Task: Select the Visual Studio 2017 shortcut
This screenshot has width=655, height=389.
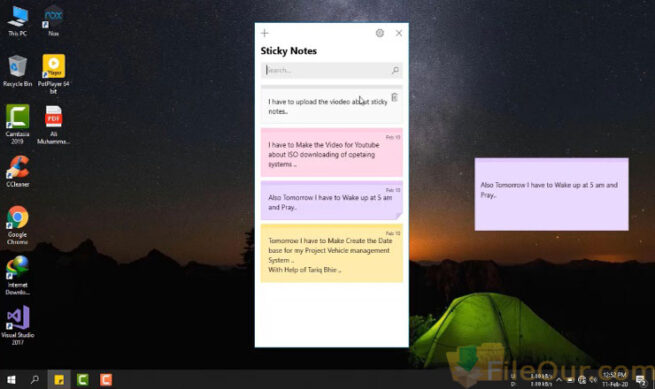Action: coord(18,325)
